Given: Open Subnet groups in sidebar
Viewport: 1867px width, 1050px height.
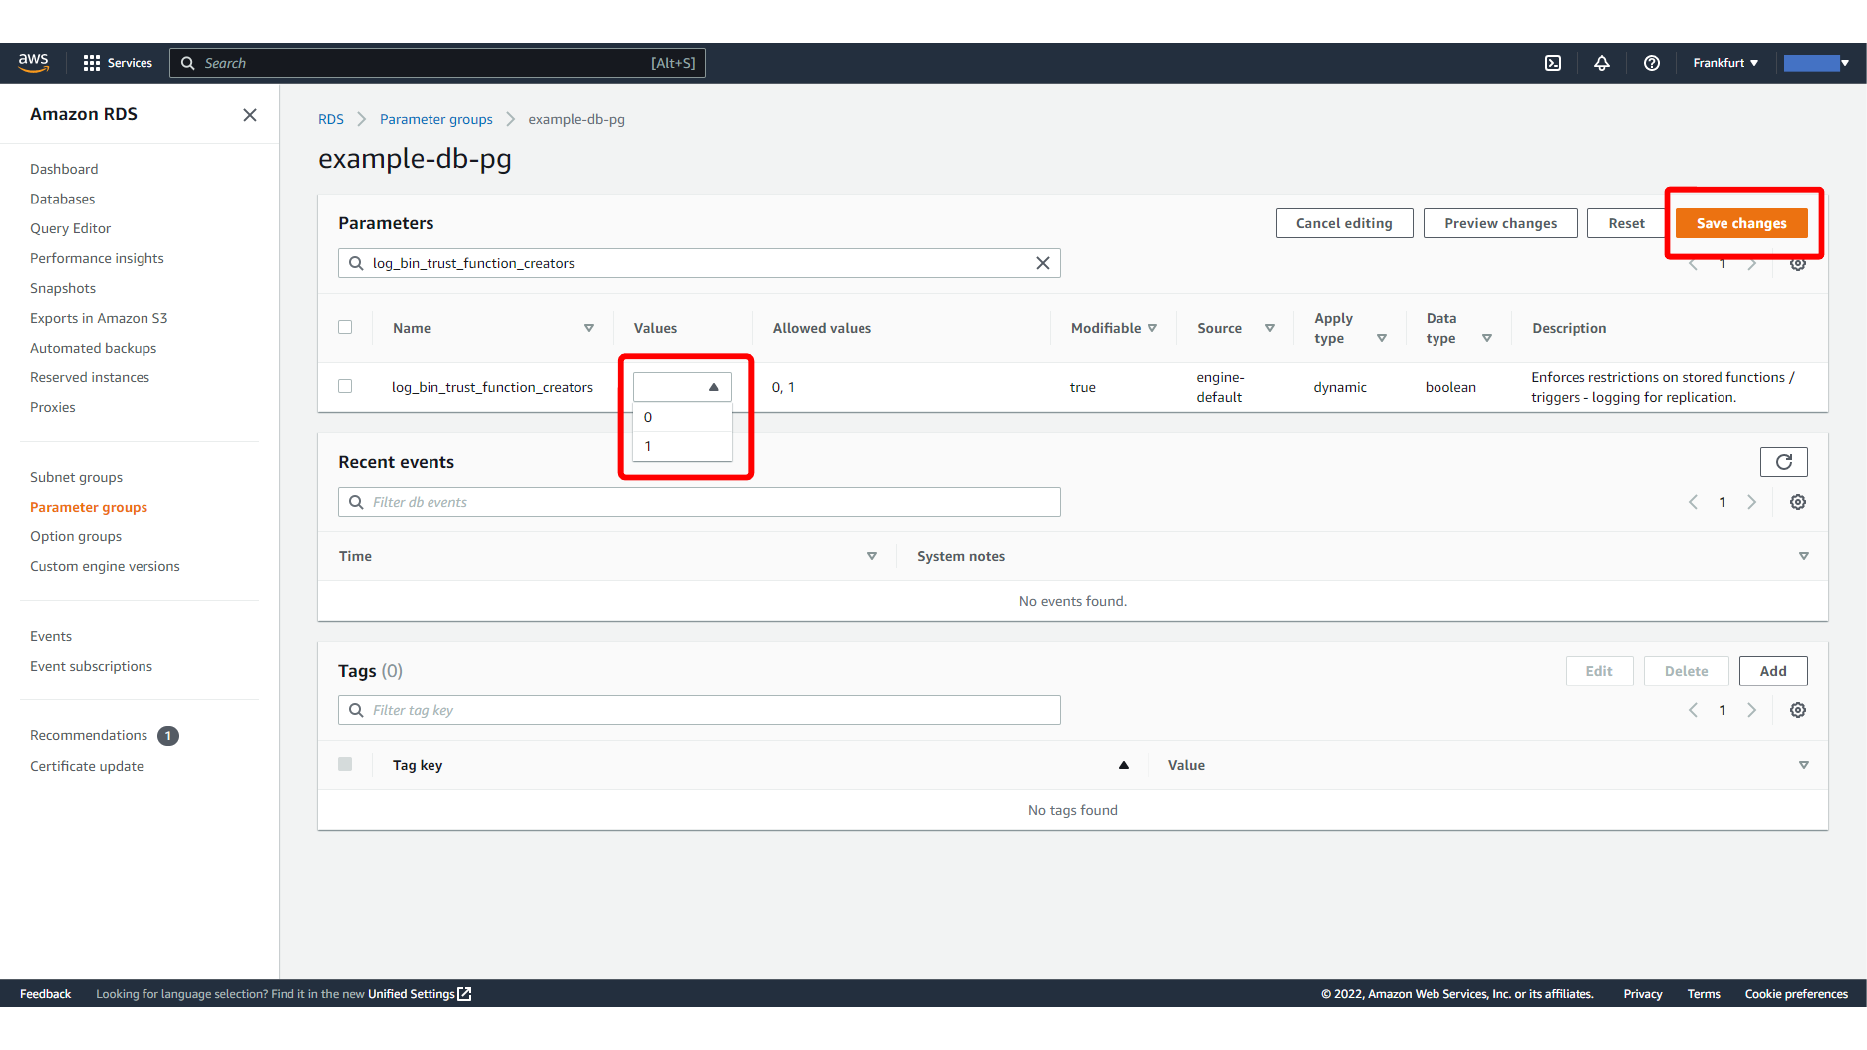Looking at the screenshot, I should [76, 477].
